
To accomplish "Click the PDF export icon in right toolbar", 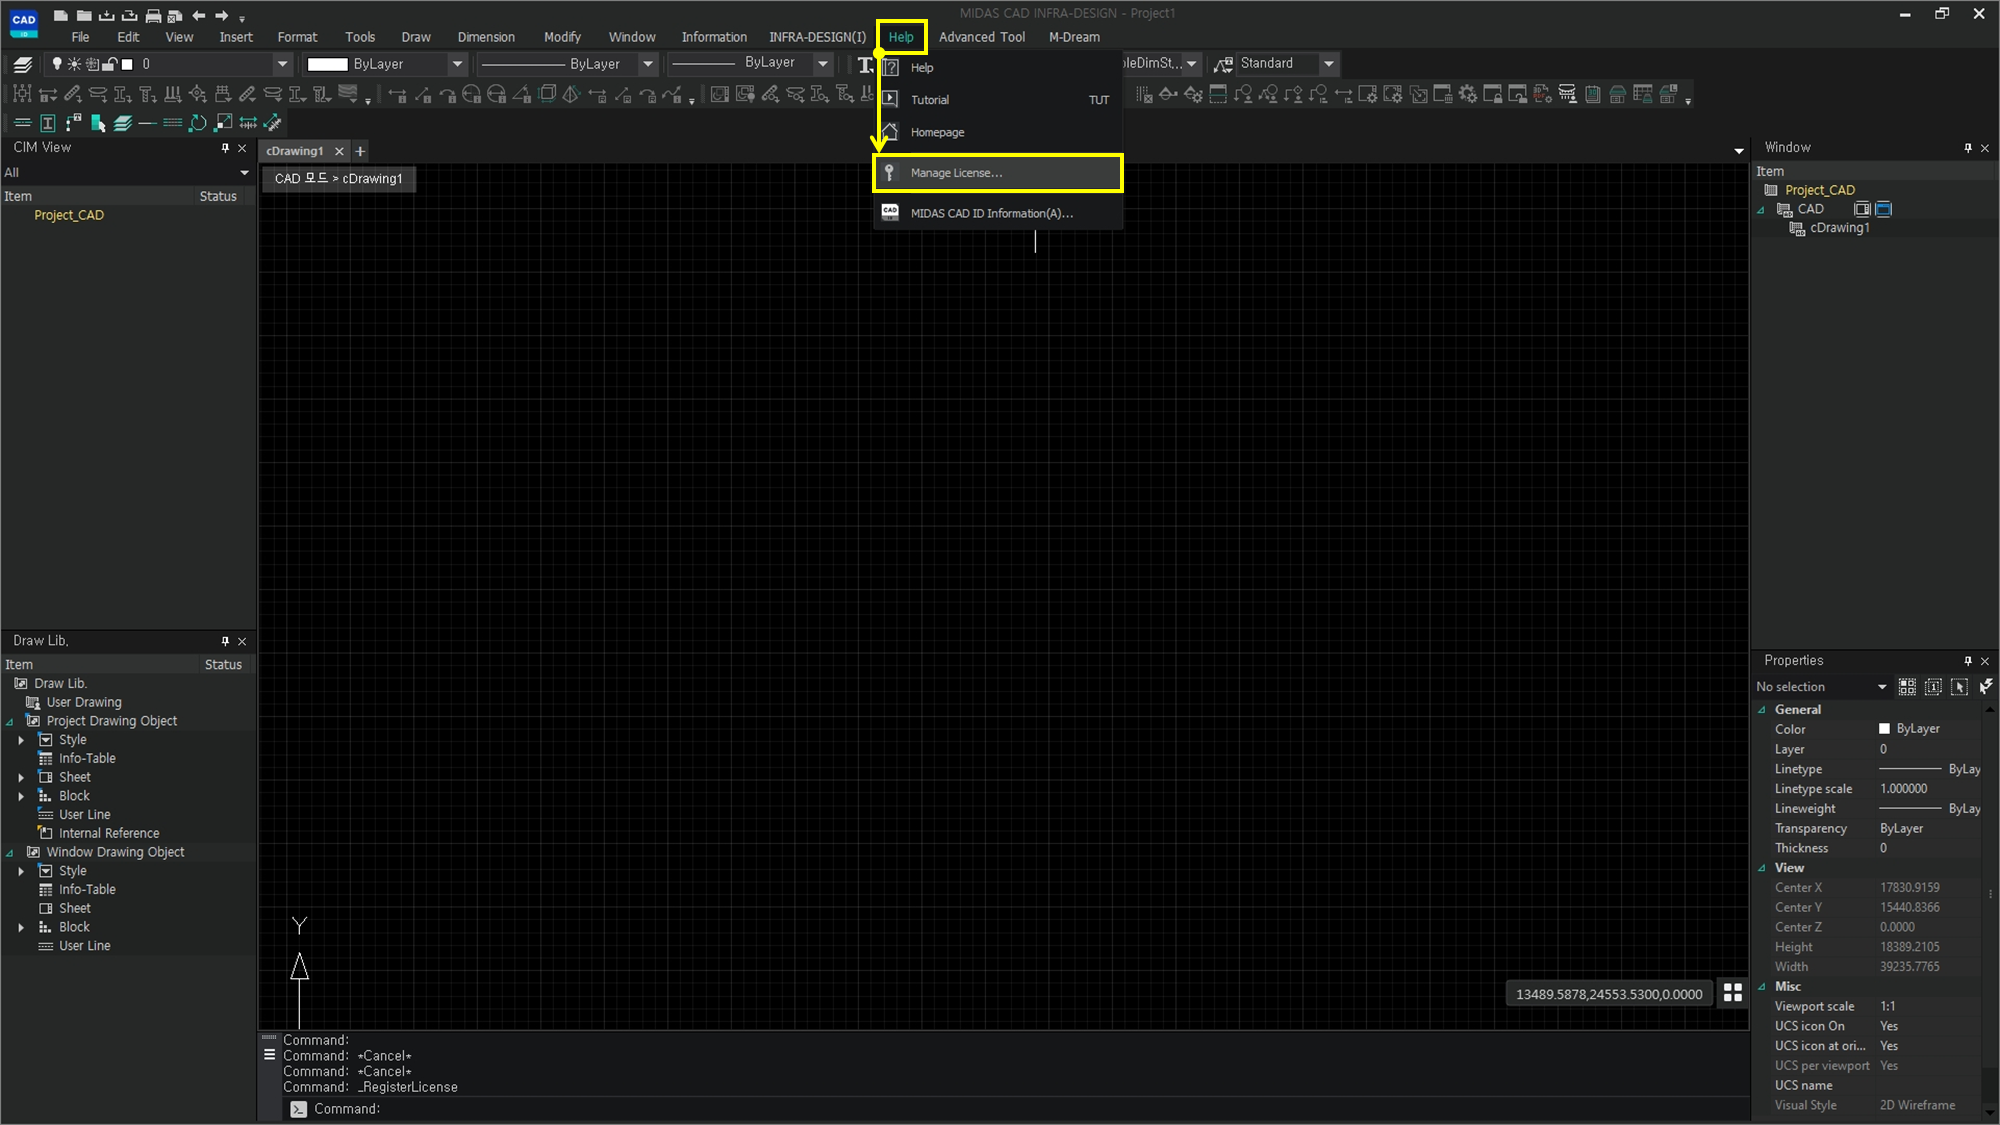I will [x=1542, y=94].
